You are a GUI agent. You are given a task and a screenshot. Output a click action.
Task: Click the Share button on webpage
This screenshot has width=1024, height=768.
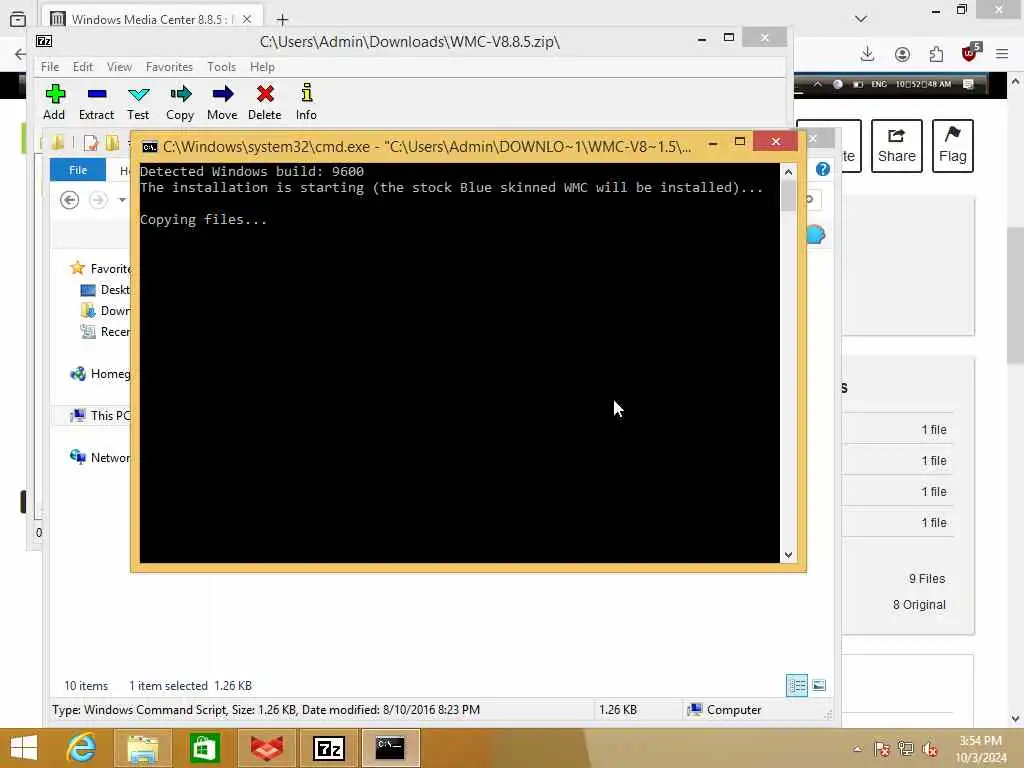[897, 146]
